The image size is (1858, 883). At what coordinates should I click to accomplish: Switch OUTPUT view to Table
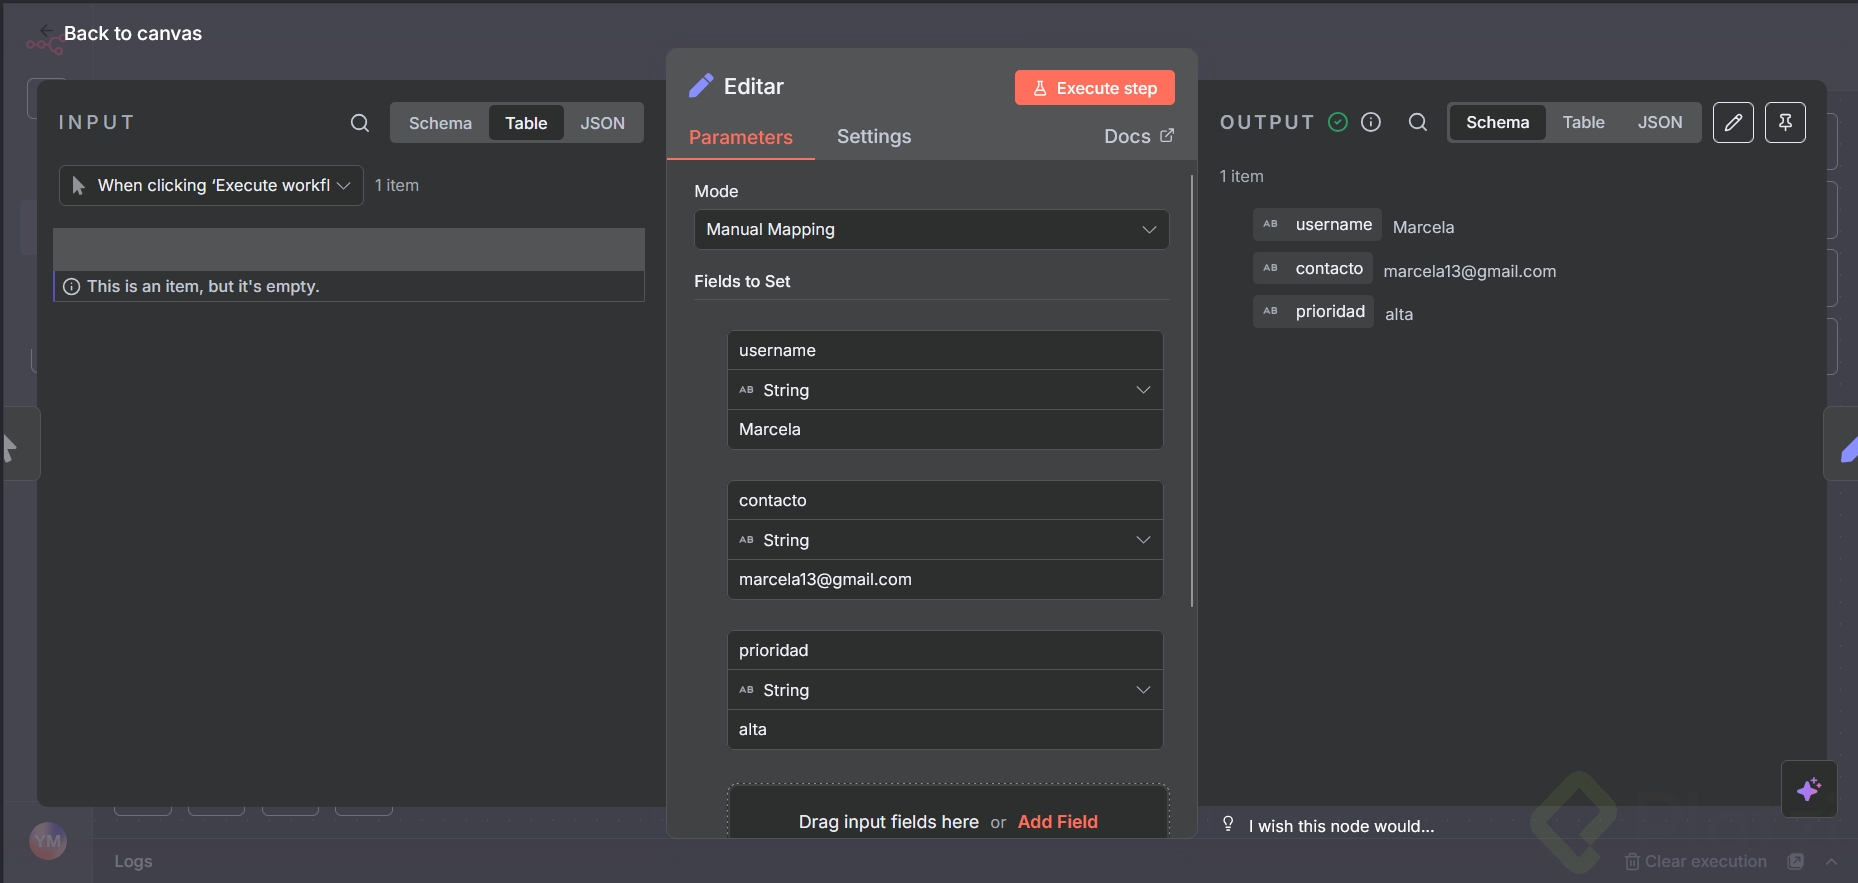[x=1583, y=122]
